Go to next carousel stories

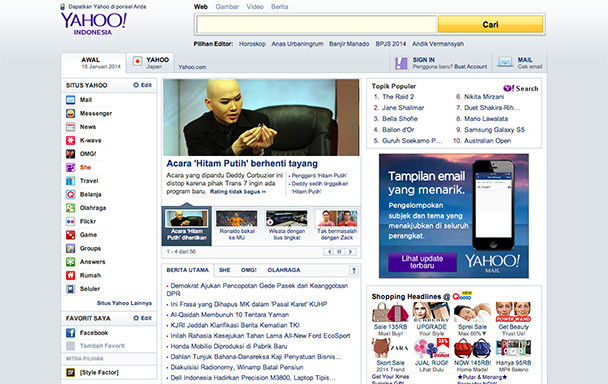pos(350,252)
